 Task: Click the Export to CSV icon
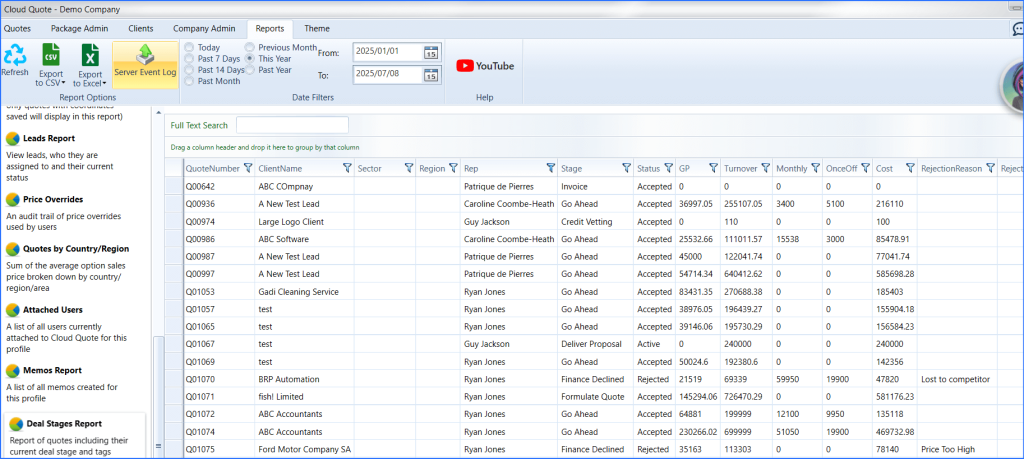pos(50,56)
